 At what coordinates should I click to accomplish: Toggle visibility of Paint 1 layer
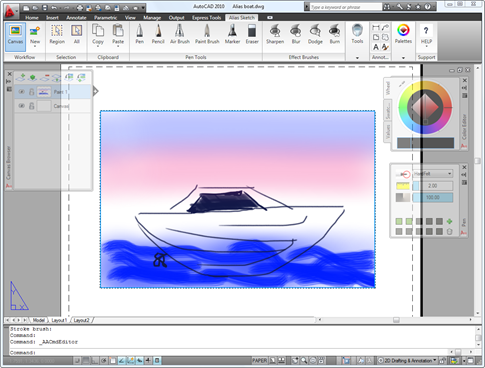(x=22, y=92)
